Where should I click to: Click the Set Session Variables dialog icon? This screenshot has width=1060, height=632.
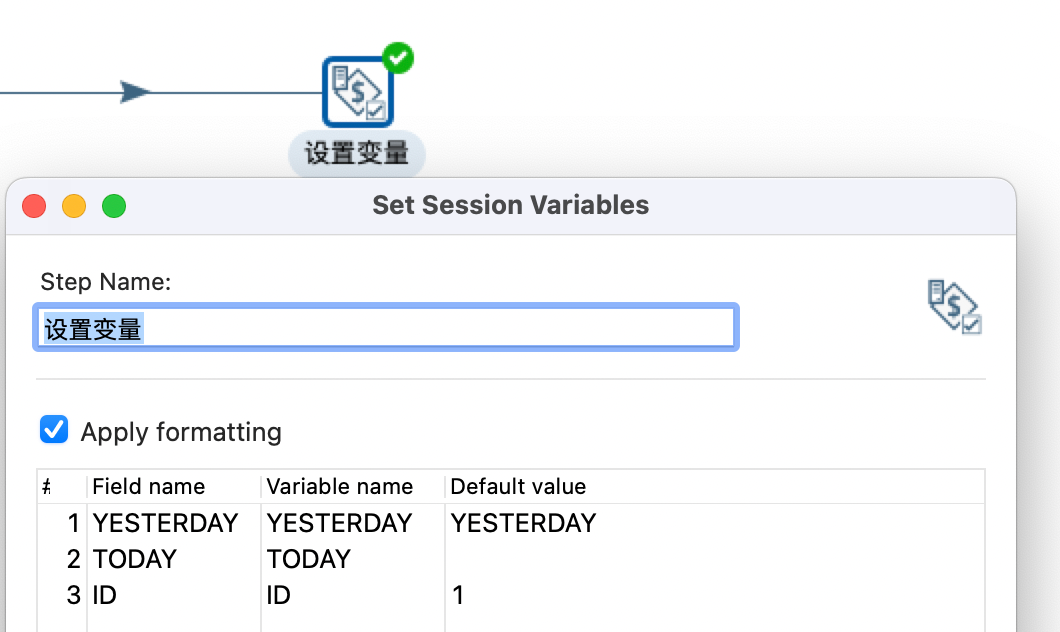tap(954, 306)
